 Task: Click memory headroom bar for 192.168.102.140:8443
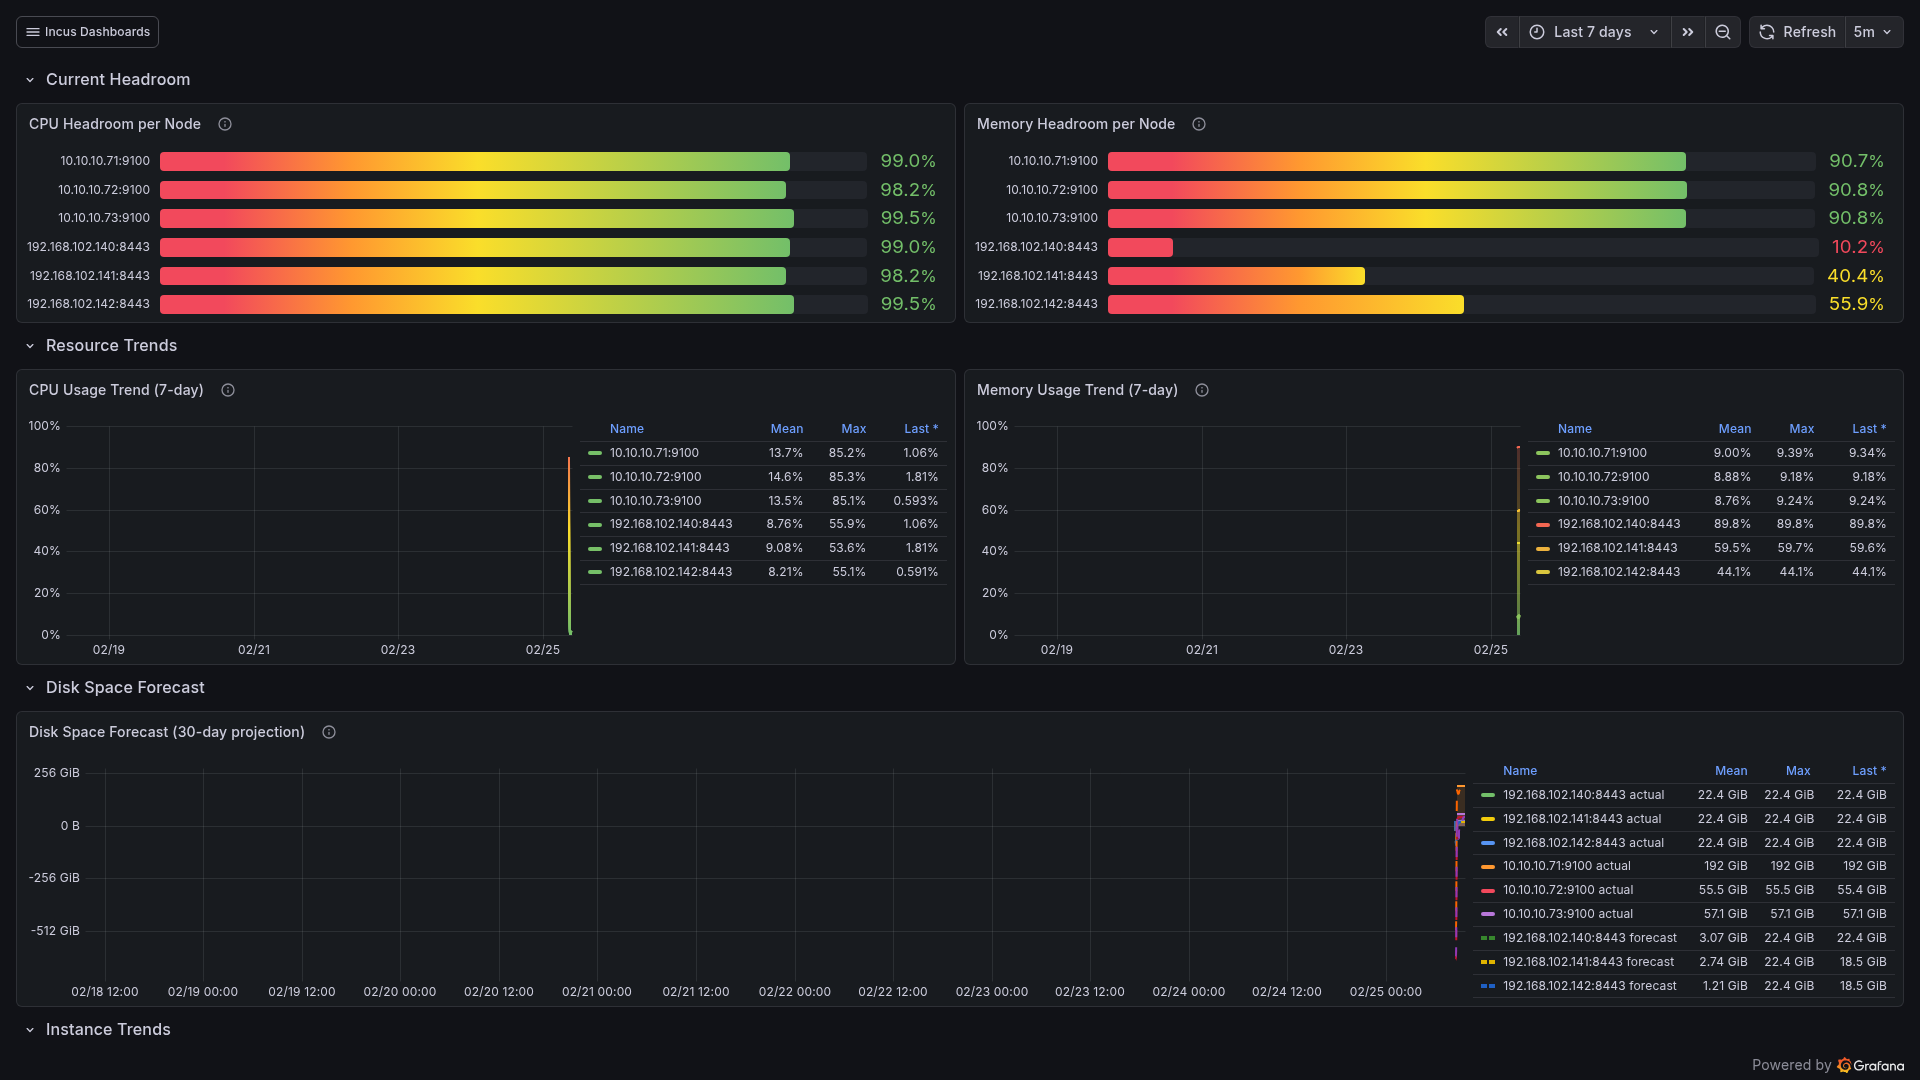(x=1140, y=247)
